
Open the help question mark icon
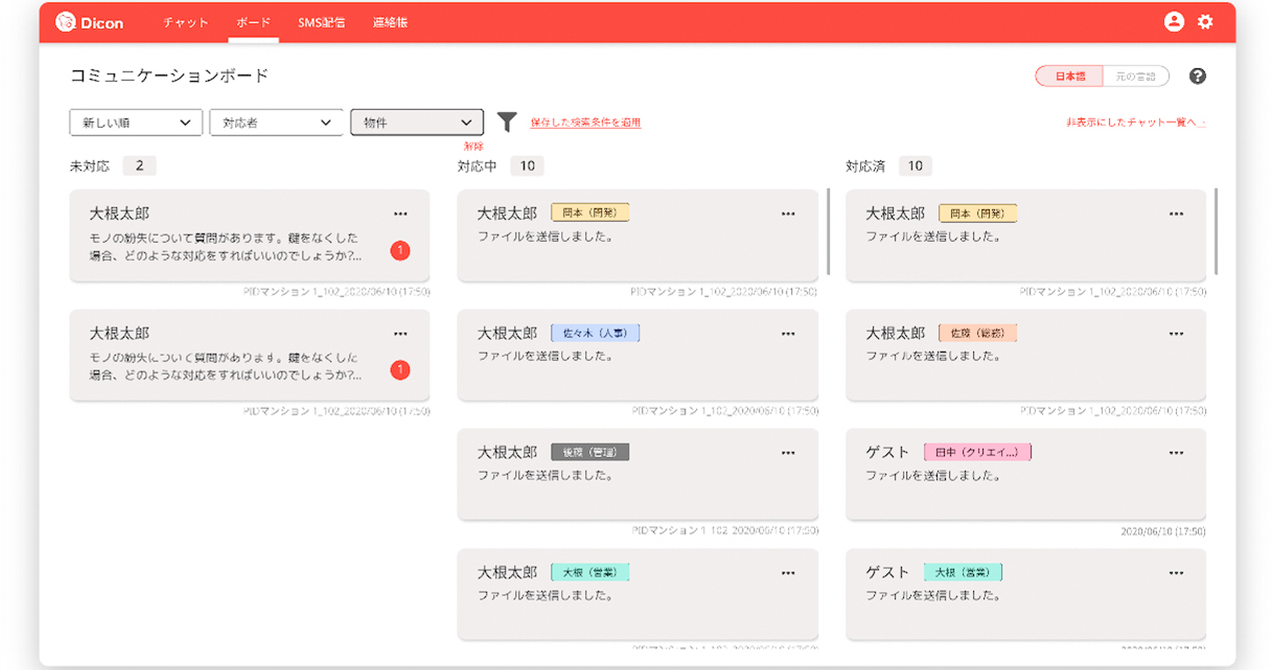(x=1198, y=76)
